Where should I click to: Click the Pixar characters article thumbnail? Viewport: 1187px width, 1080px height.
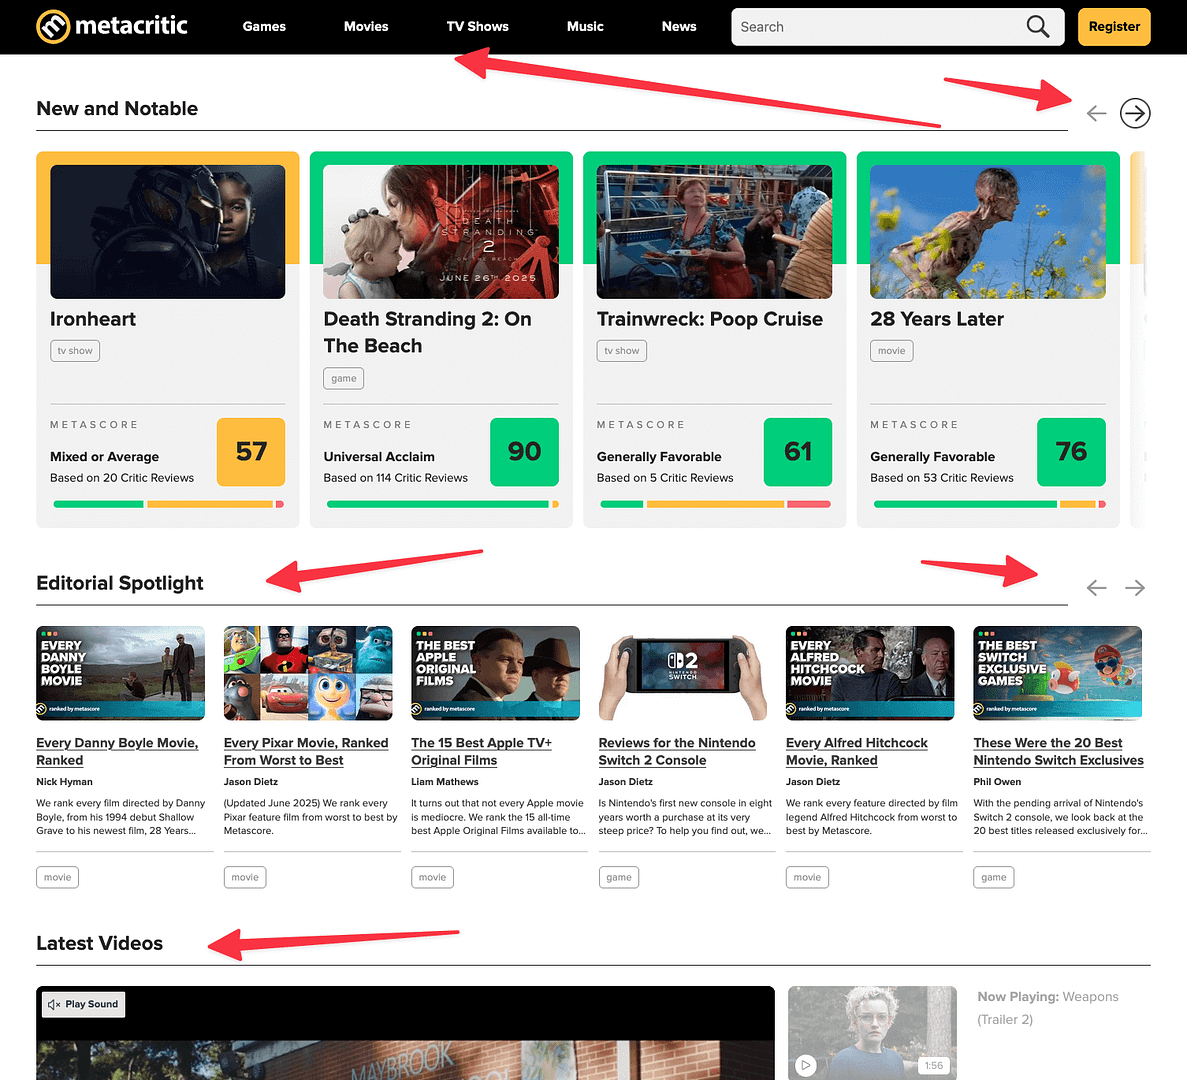tap(308, 673)
